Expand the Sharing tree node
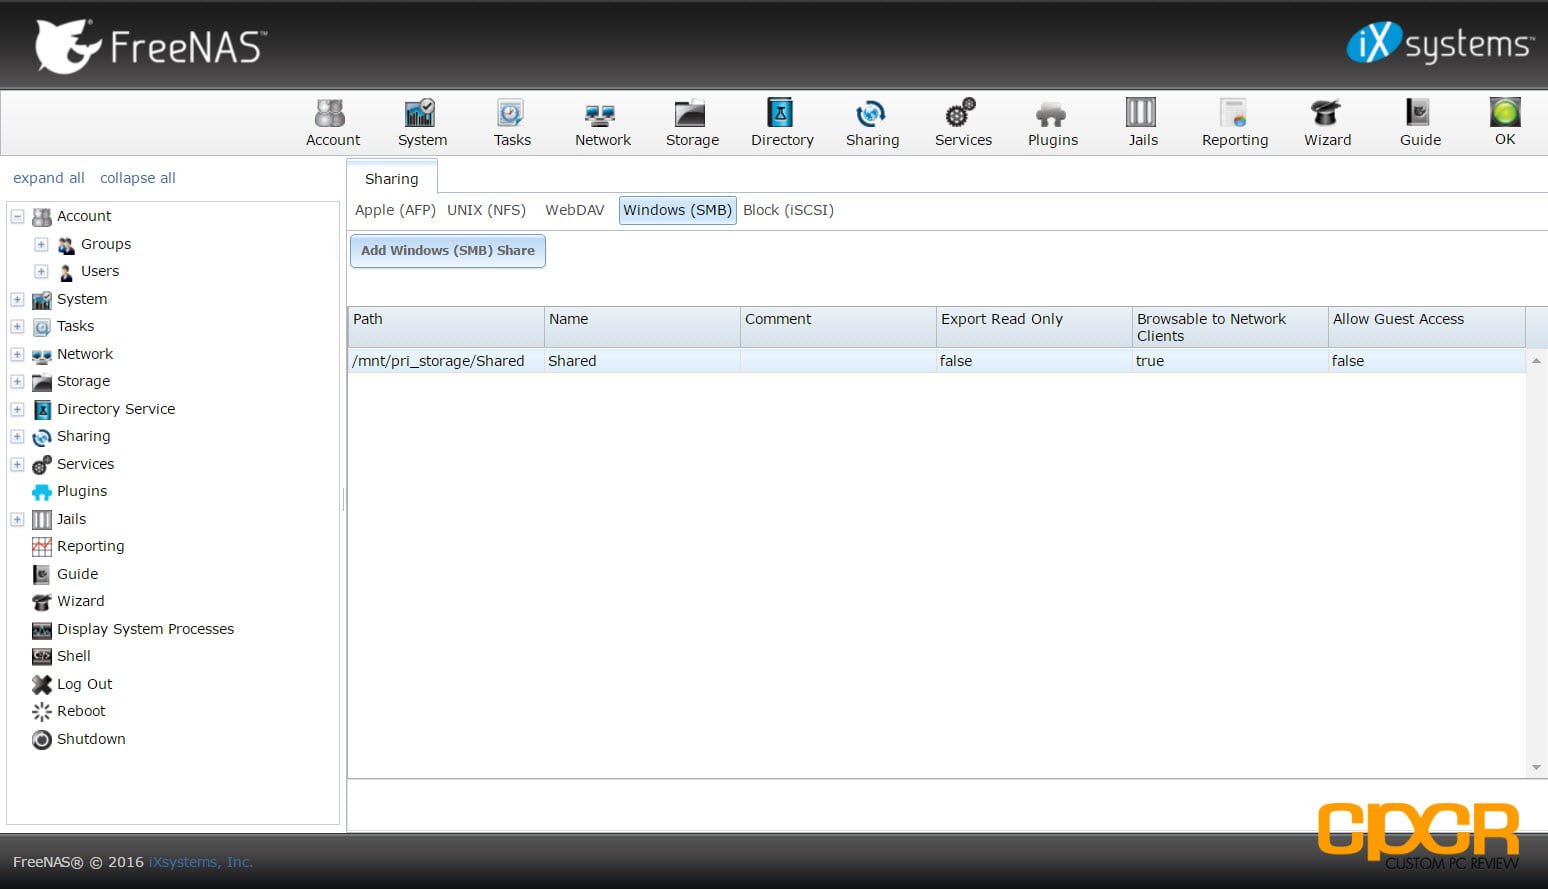The image size is (1548, 890). 17,437
